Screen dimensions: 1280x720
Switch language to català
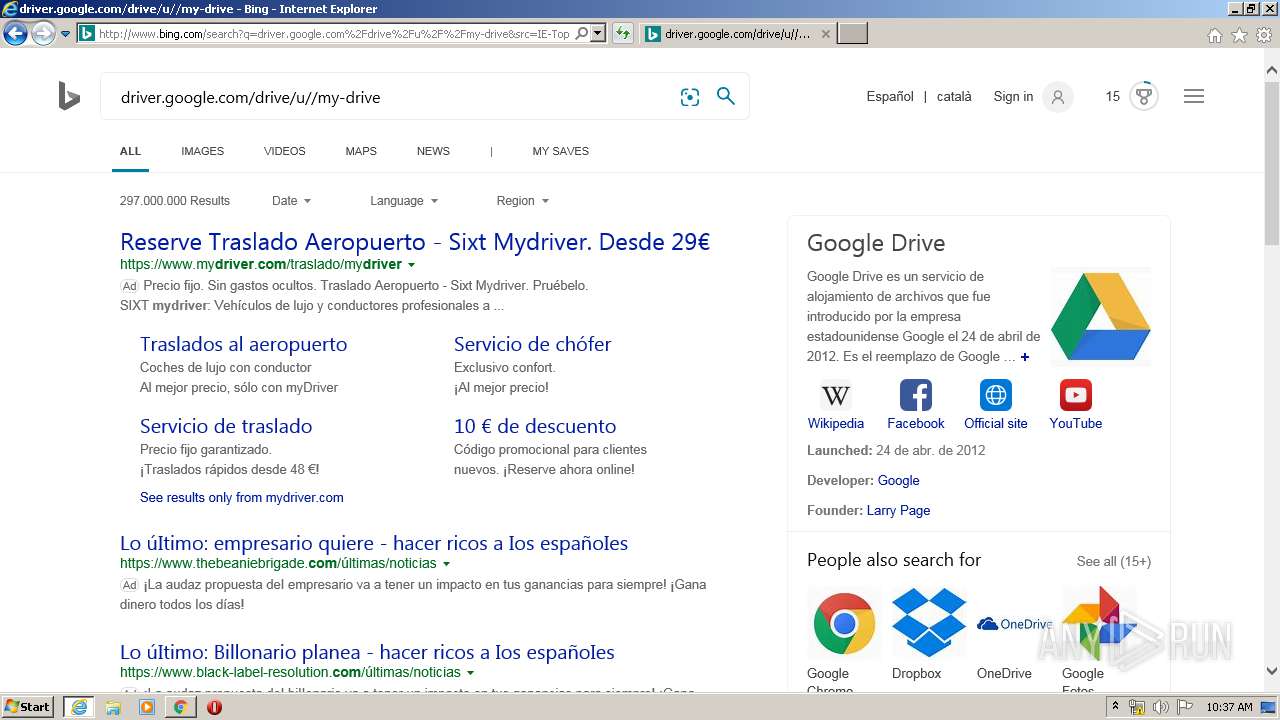click(954, 97)
